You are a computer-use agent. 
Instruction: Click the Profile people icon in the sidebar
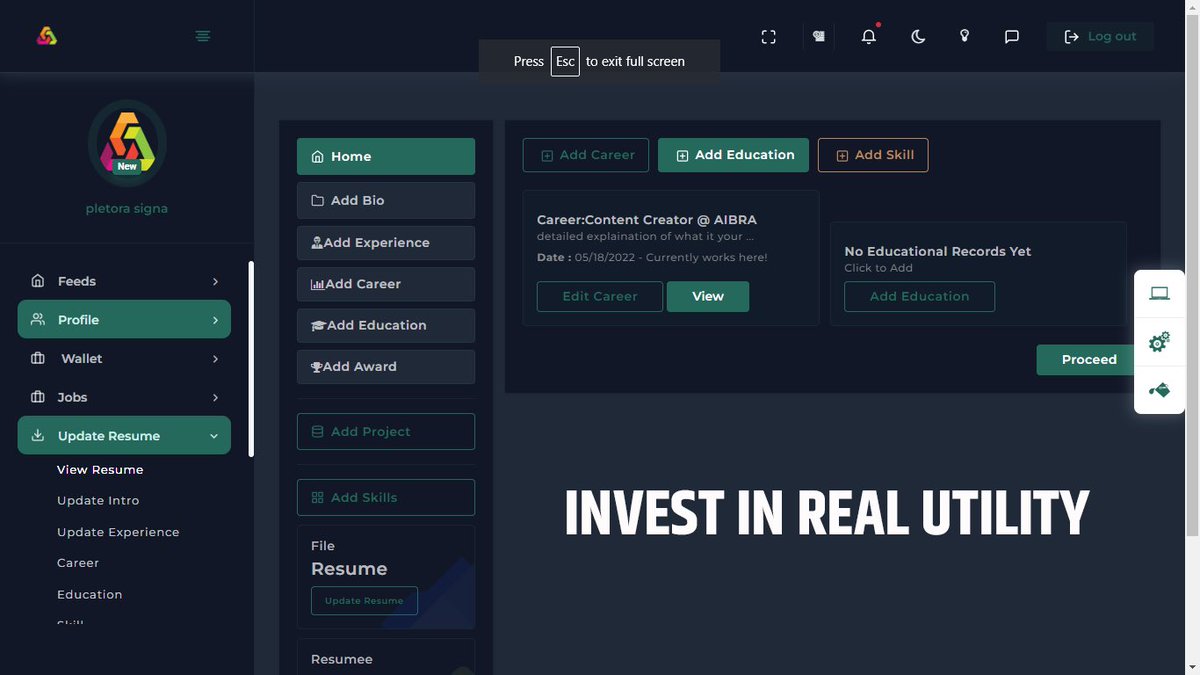38,320
